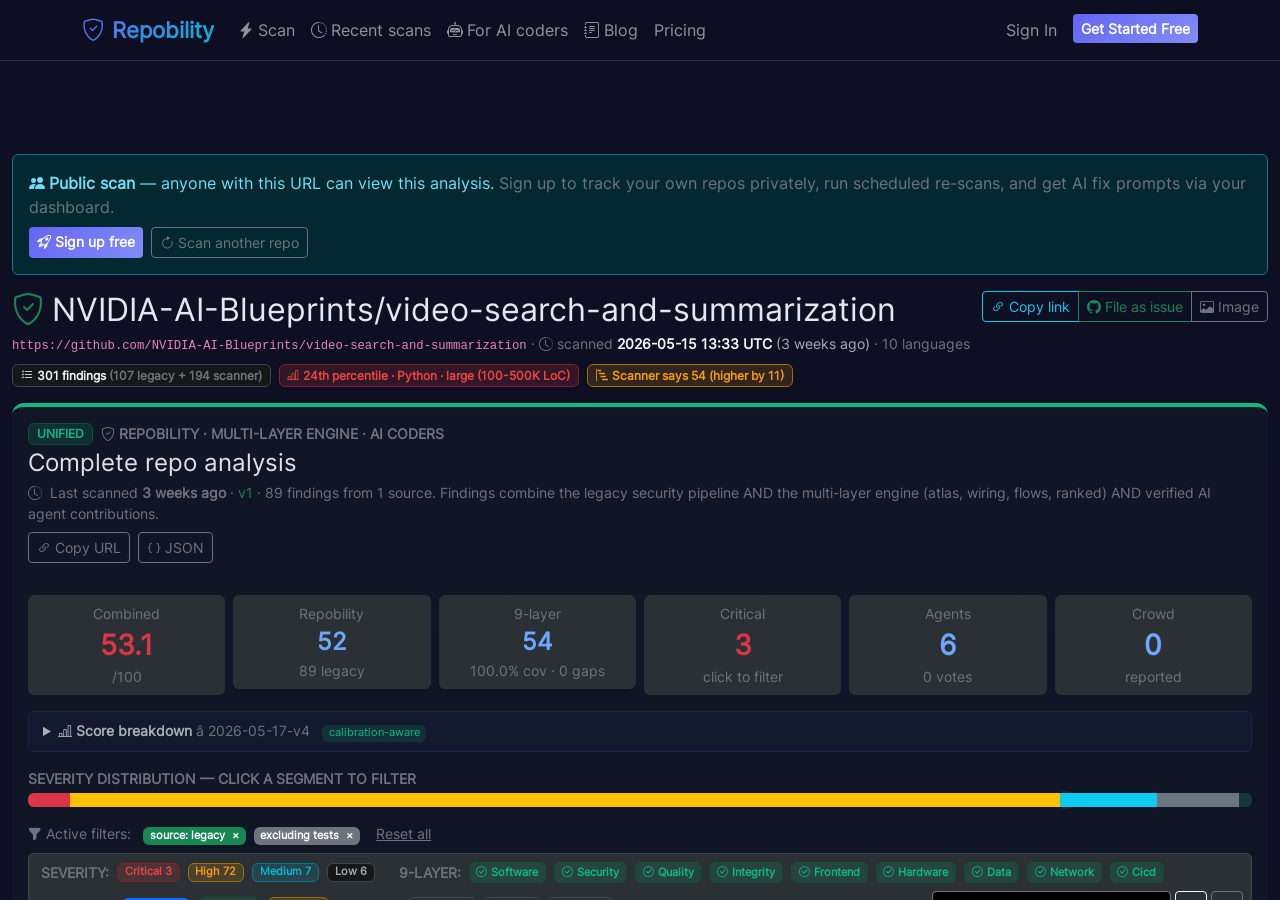
Task: Click the Repobility shield logo icon
Action: (x=93, y=30)
